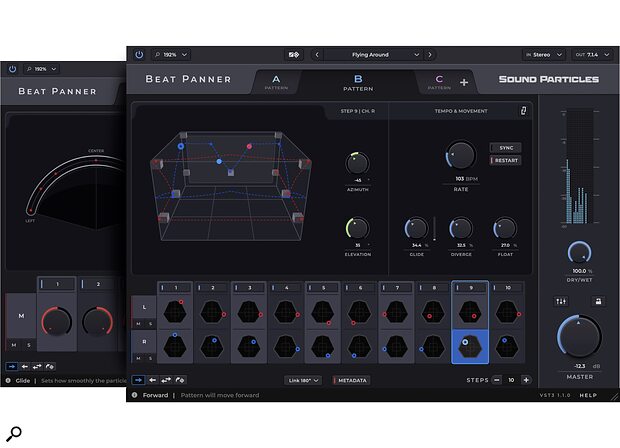Open the 192% zoom dropdown in the front window
Viewport: 620px width, 448px height.
(171, 55)
